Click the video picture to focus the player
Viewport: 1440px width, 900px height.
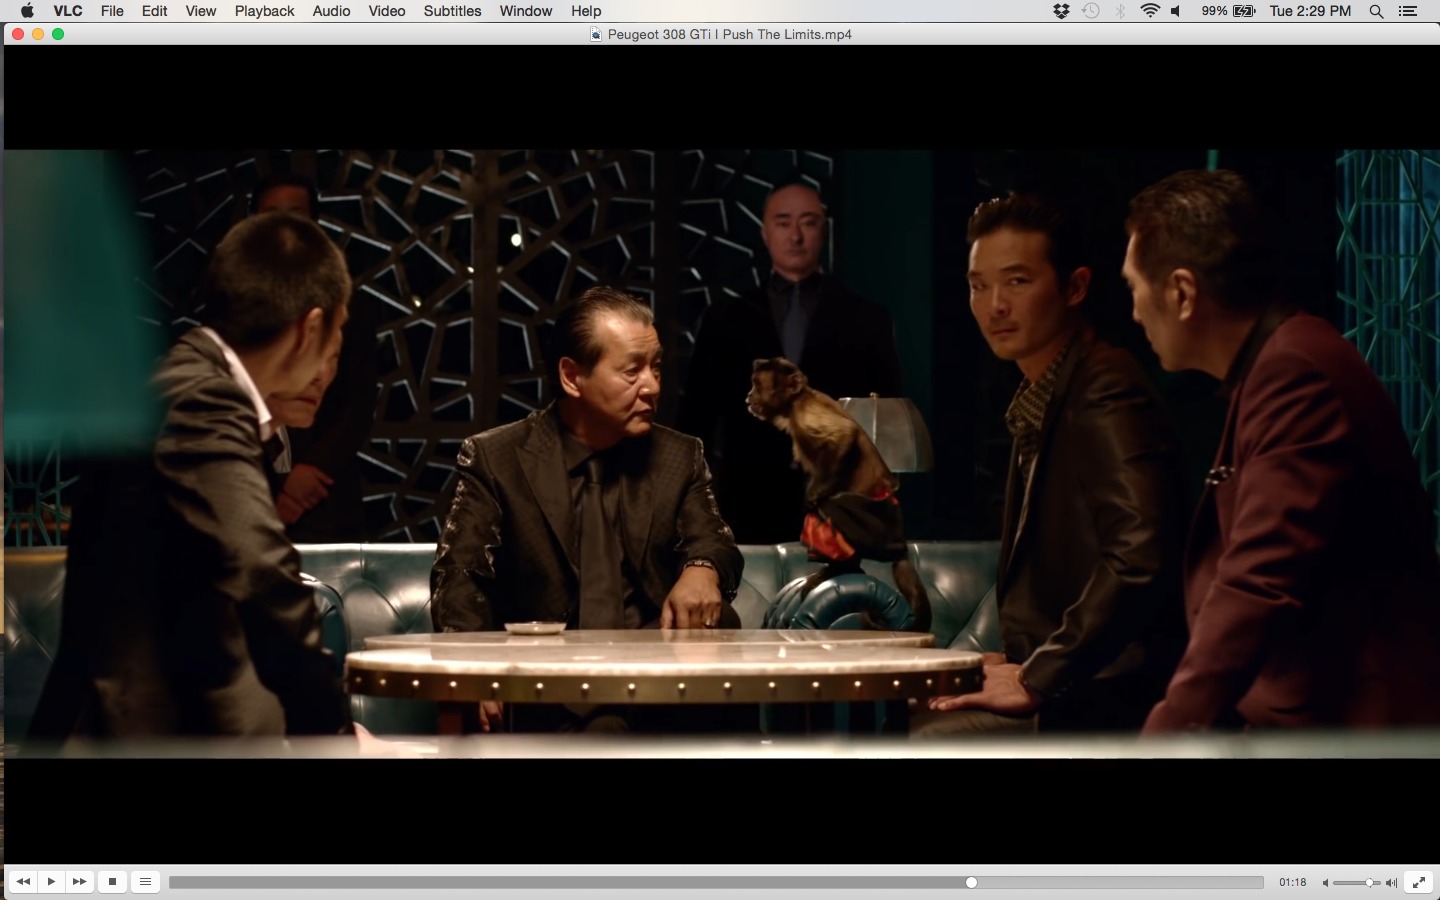coord(720,454)
